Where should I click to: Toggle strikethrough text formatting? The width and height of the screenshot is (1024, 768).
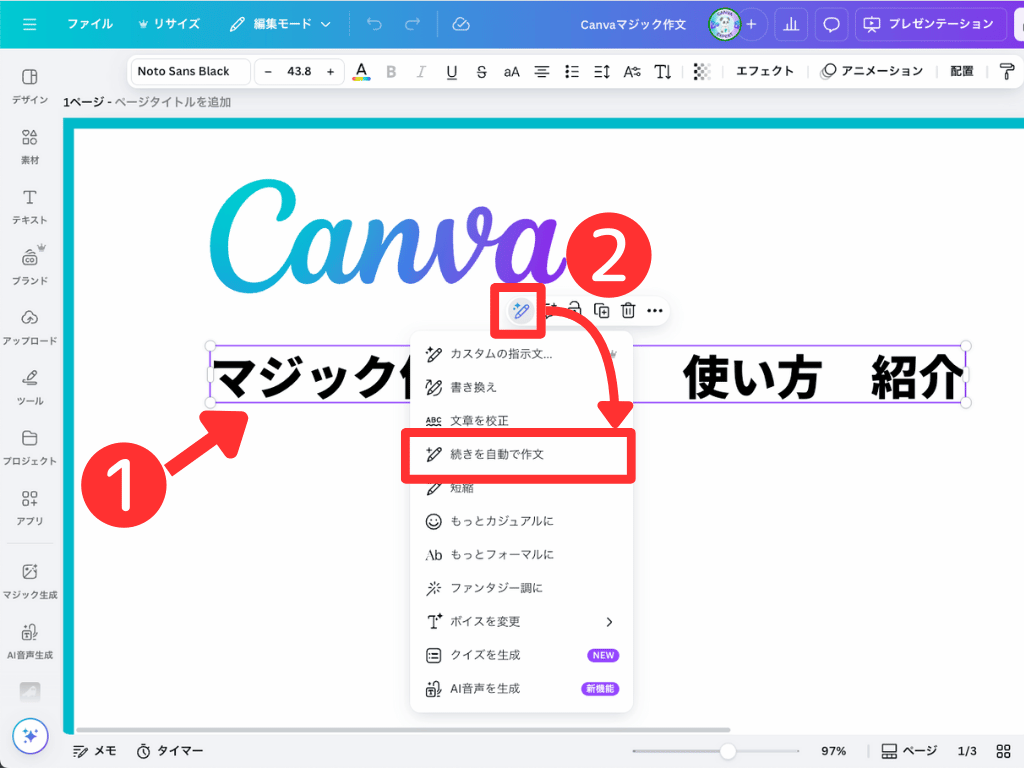point(482,72)
